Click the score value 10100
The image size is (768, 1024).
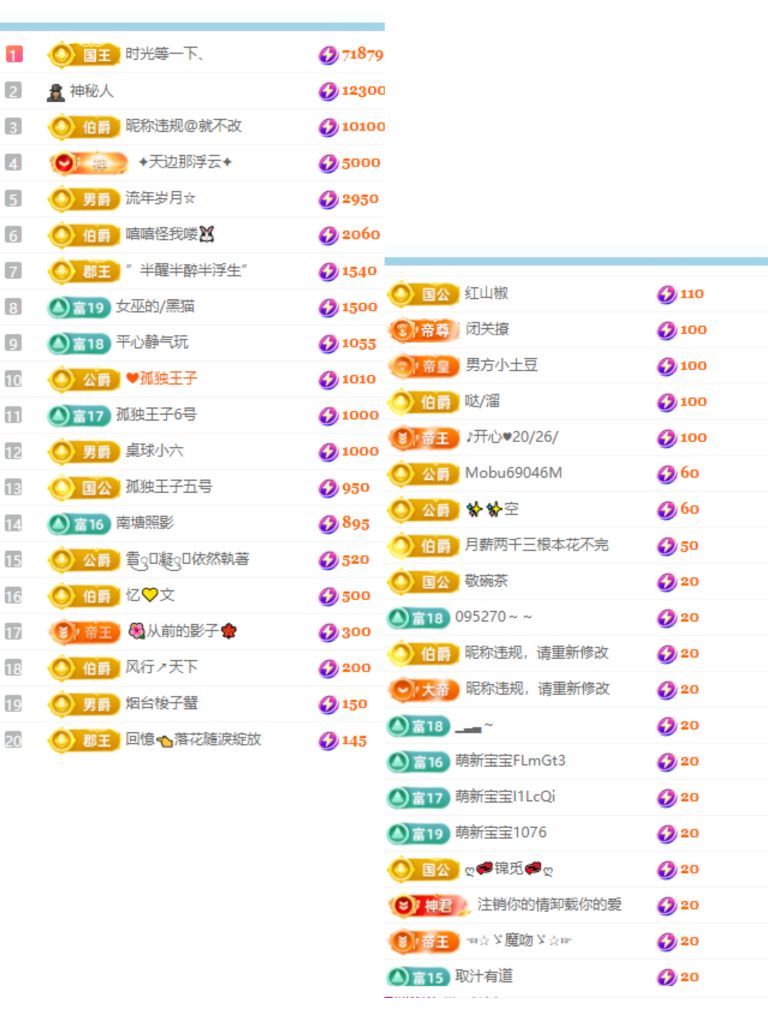click(362, 127)
